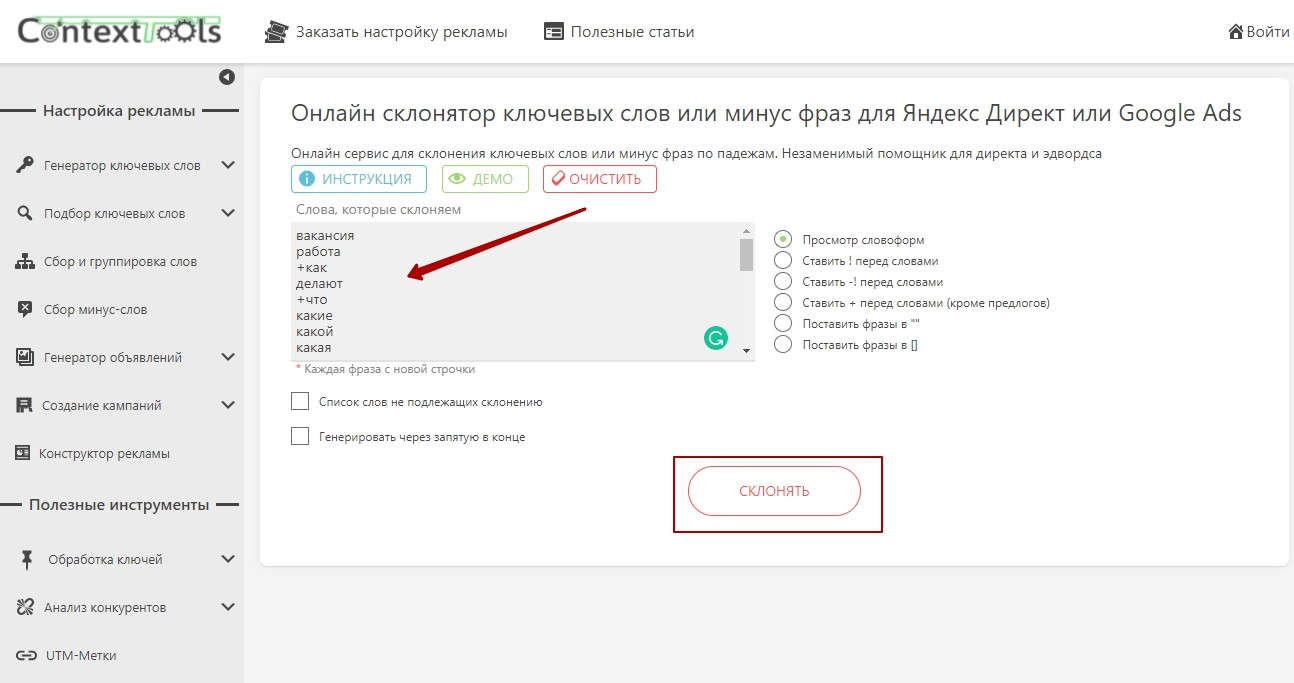This screenshot has height=683, width=1294.
Task: Click the graduation cap icon beside Заказать настройку рекламы
Action: coord(275,32)
